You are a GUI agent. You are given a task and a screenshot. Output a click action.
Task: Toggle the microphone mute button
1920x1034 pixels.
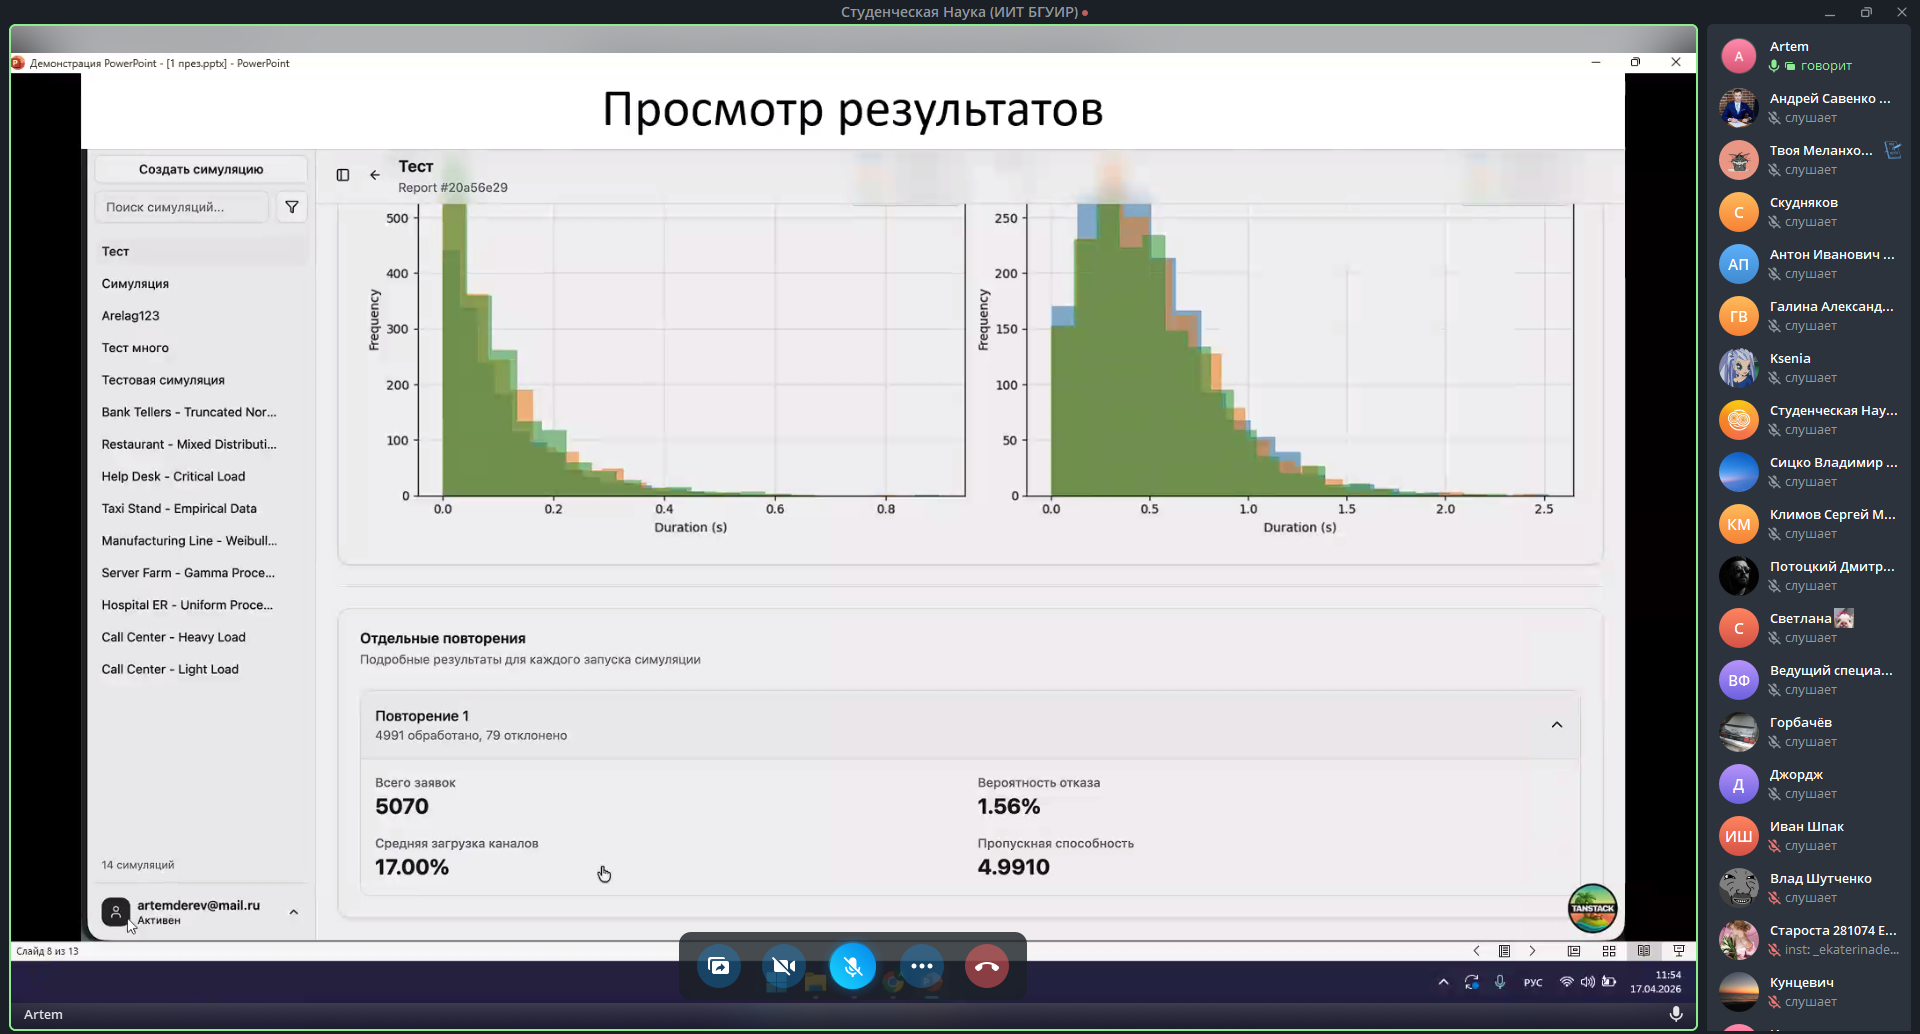pos(853,966)
